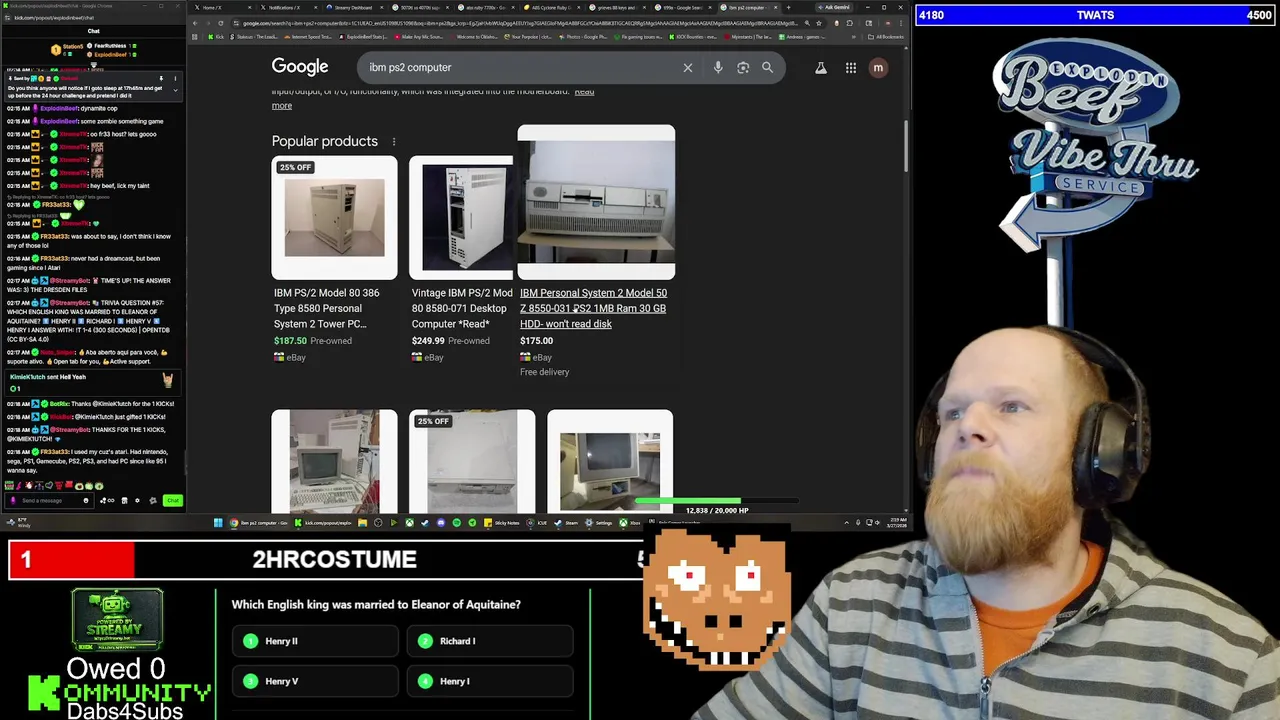Open the All Bookmarks folder
Image resolution: width=1280 pixels, height=720 pixels.
(x=888, y=37)
